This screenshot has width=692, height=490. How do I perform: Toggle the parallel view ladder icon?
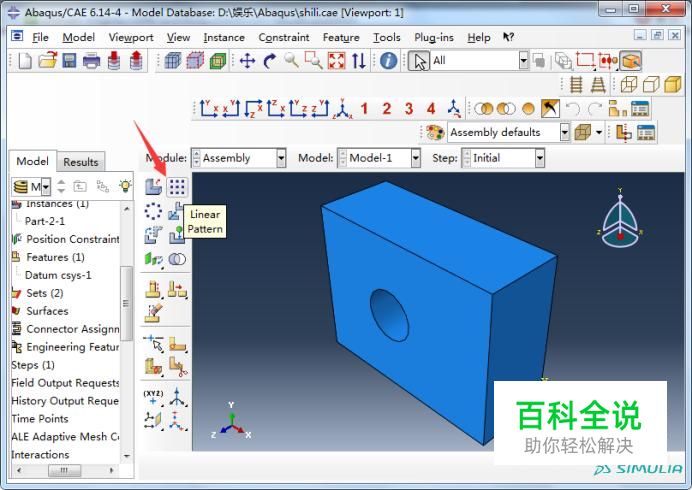pyautogui.click(x=575, y=84)
